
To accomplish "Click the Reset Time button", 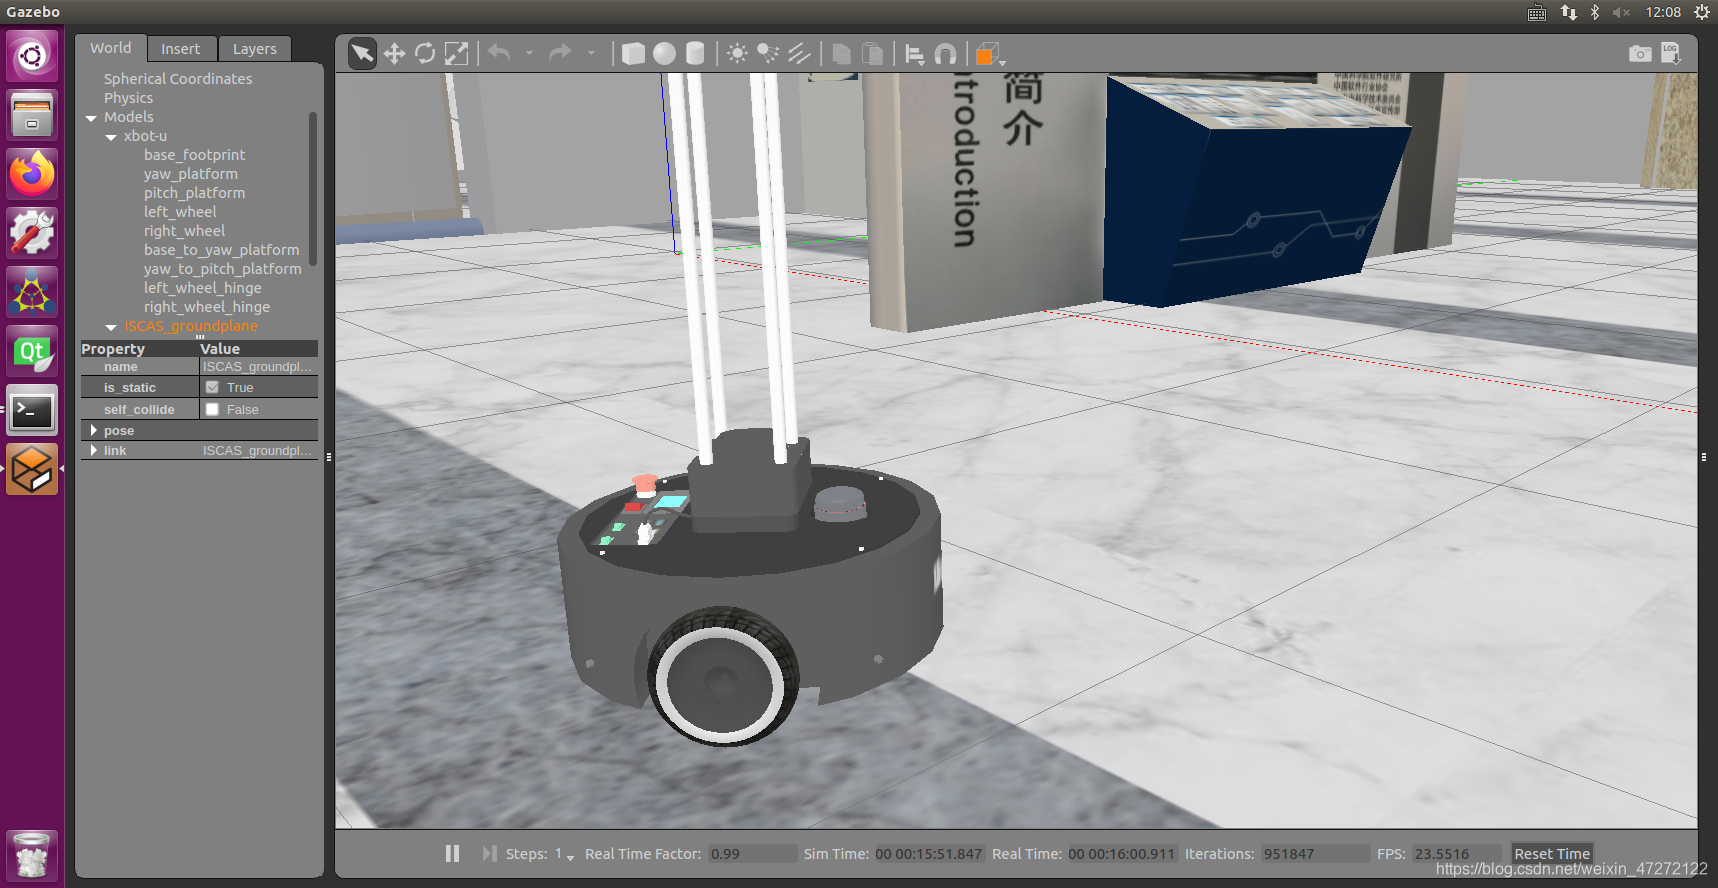I will pos(1551,853).
